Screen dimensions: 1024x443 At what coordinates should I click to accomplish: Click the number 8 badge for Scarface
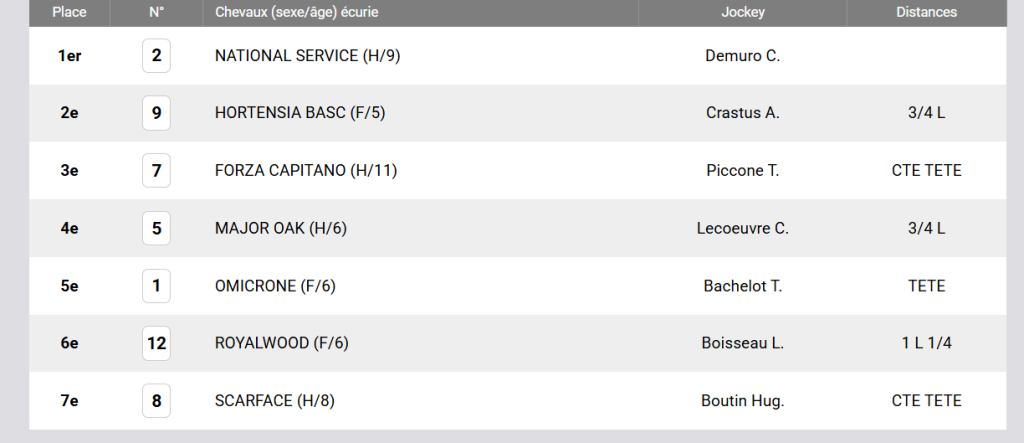pyautogui.click(x=156, y=401)
